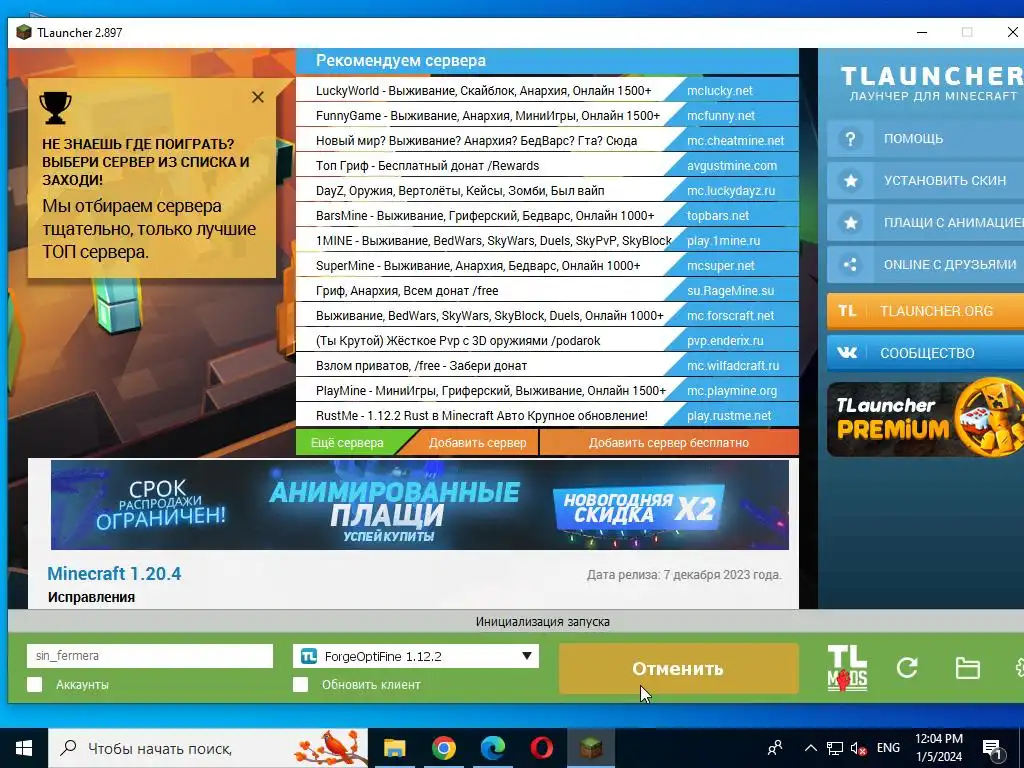Click the refresh arrow icon
Viewport: 1024px width, 768px height.
(x=907, y=667)
